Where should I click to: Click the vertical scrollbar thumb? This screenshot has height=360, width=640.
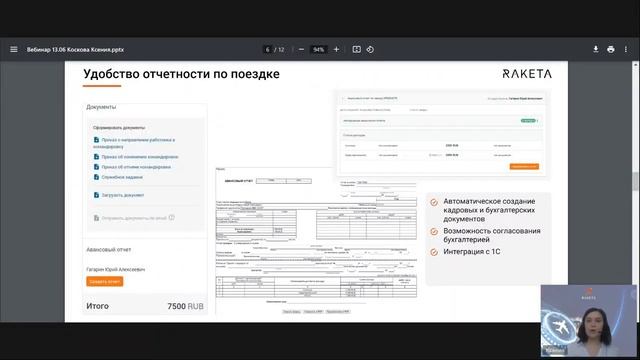(636, 181)
